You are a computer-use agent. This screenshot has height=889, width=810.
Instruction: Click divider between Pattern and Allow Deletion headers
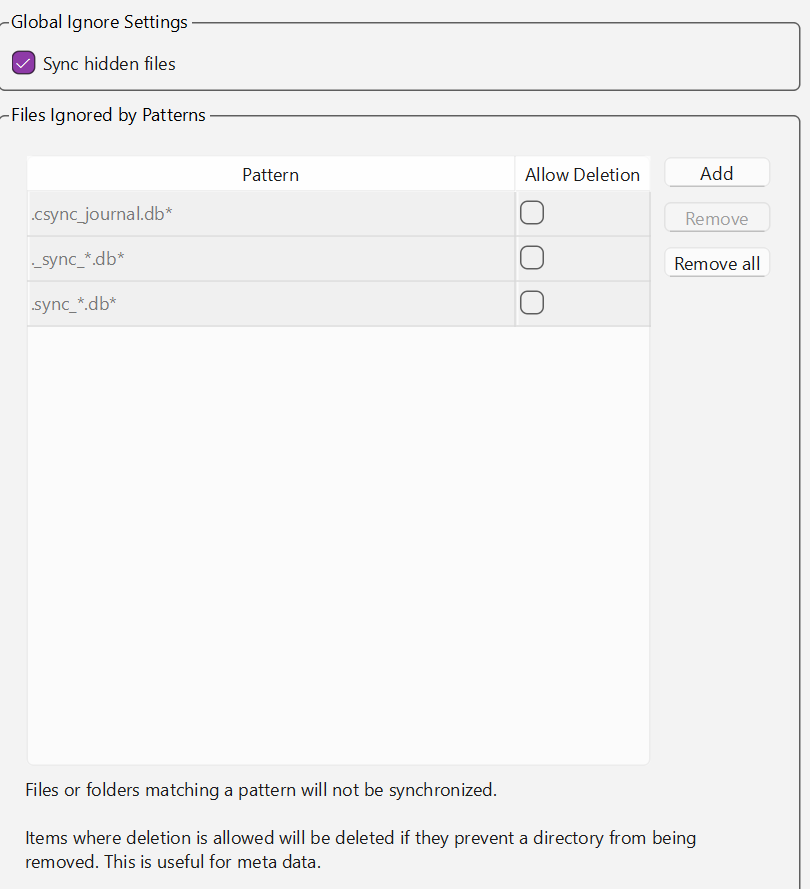(x=515, y=174)
